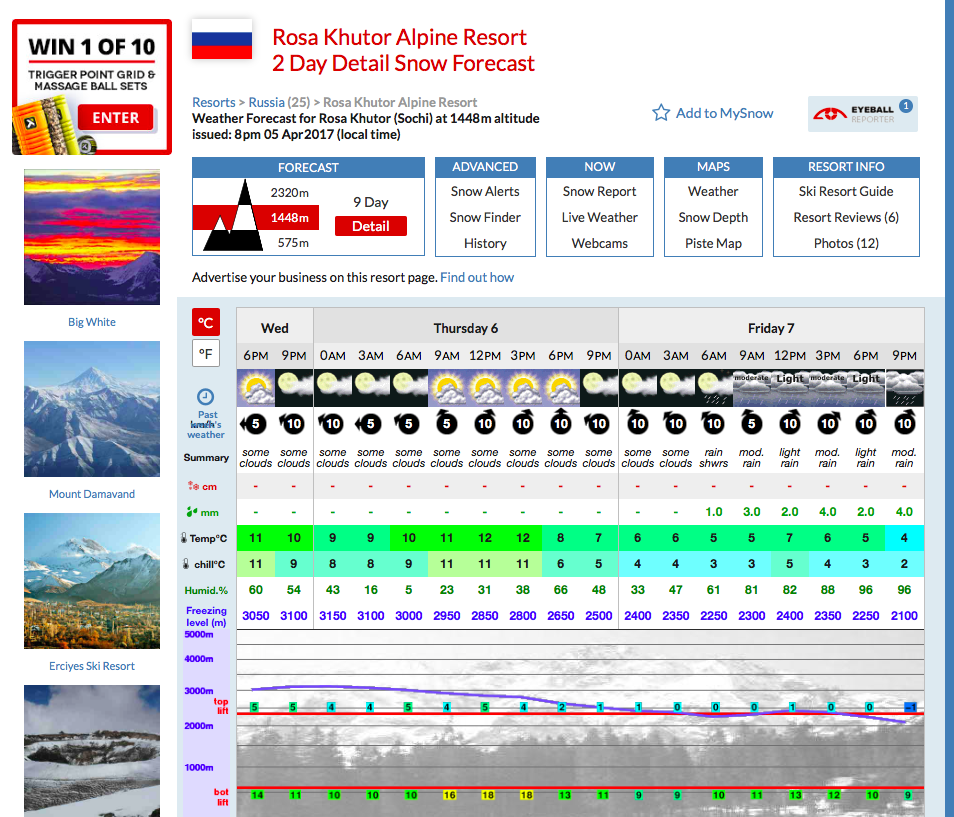Viewport: 954px width, 817px height.
Task: Click the Friday 7 day header
Action: tap(771, 329)
